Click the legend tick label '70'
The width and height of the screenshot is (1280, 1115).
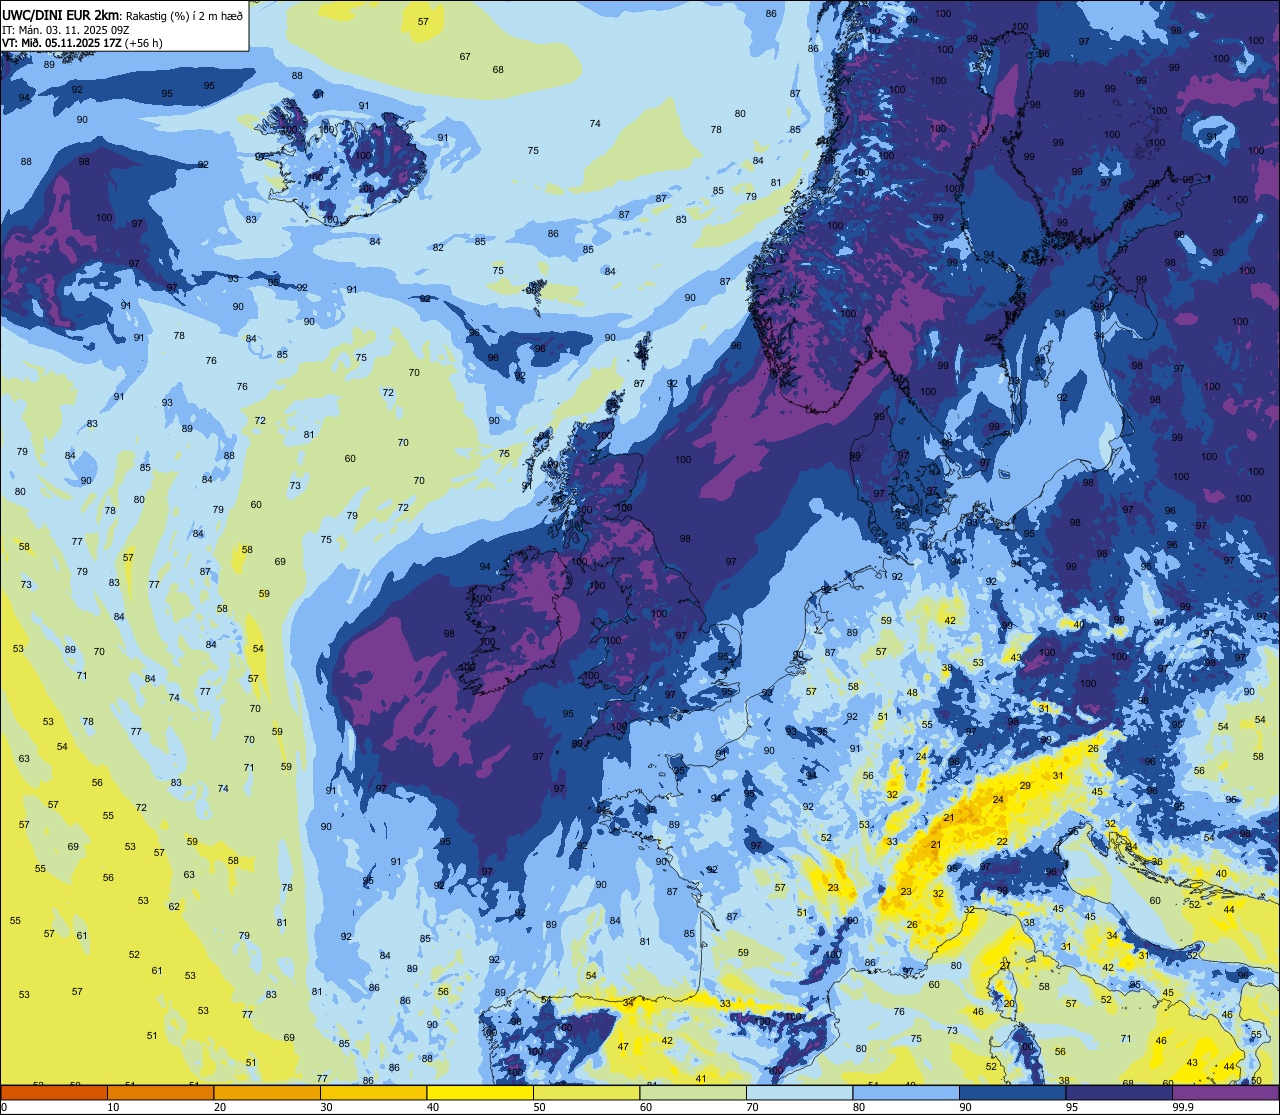[752, 1107]
